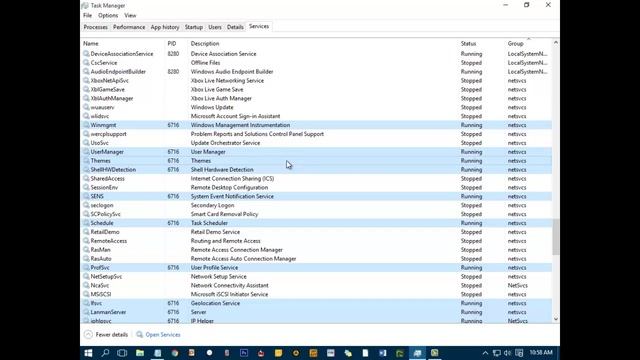The width and height of the screenshot is (640, 360).
Task: Open the Options menu
Action: pos(108,16)
